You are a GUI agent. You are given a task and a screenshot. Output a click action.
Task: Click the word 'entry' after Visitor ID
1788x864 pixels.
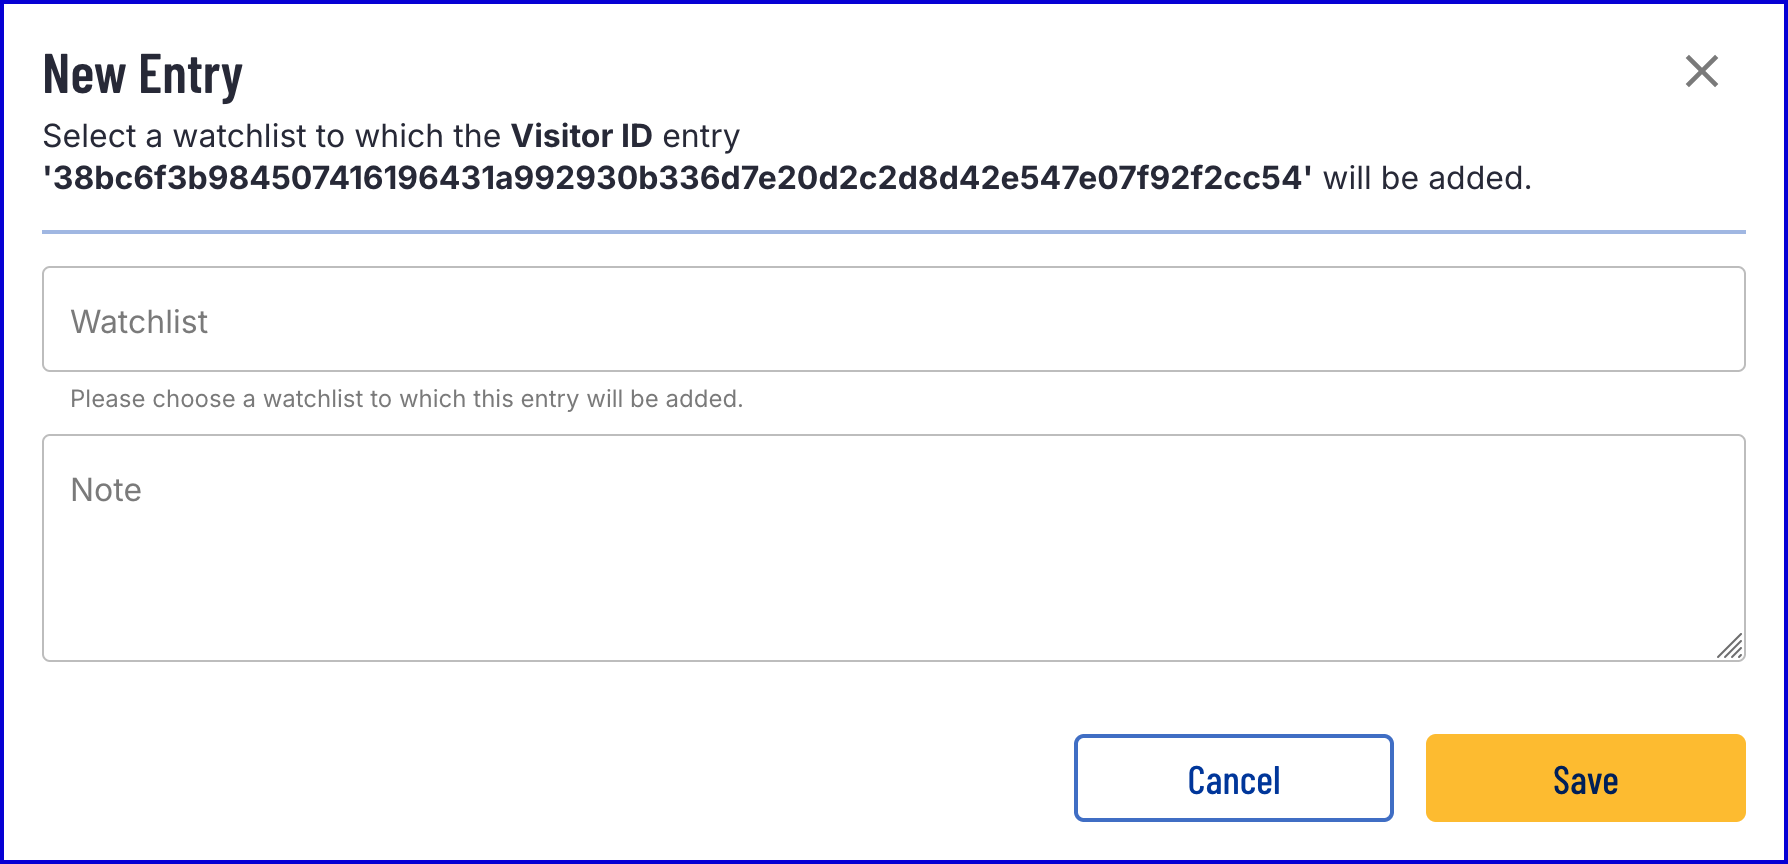pos(701,136)
